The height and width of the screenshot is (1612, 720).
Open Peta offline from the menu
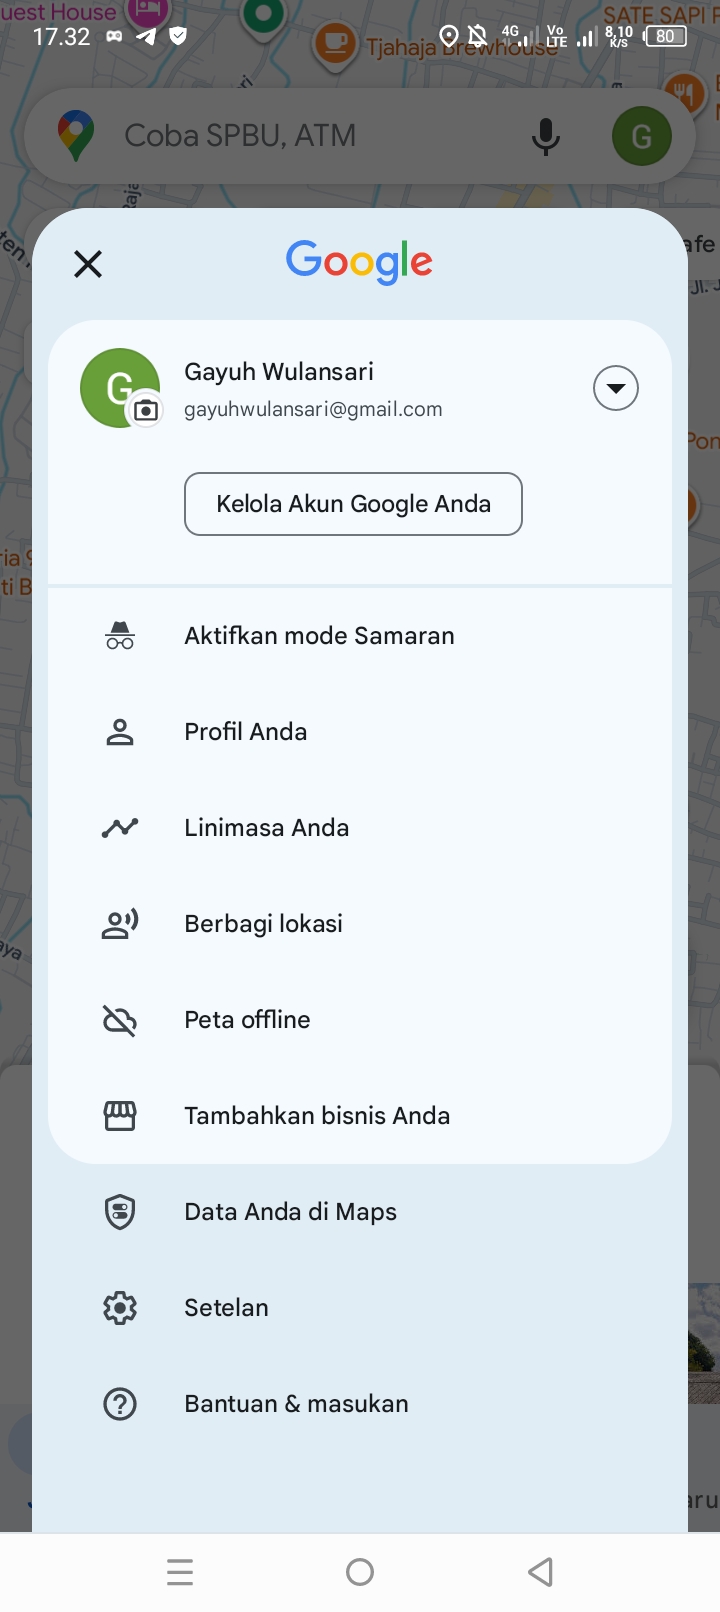(247, 1020)
